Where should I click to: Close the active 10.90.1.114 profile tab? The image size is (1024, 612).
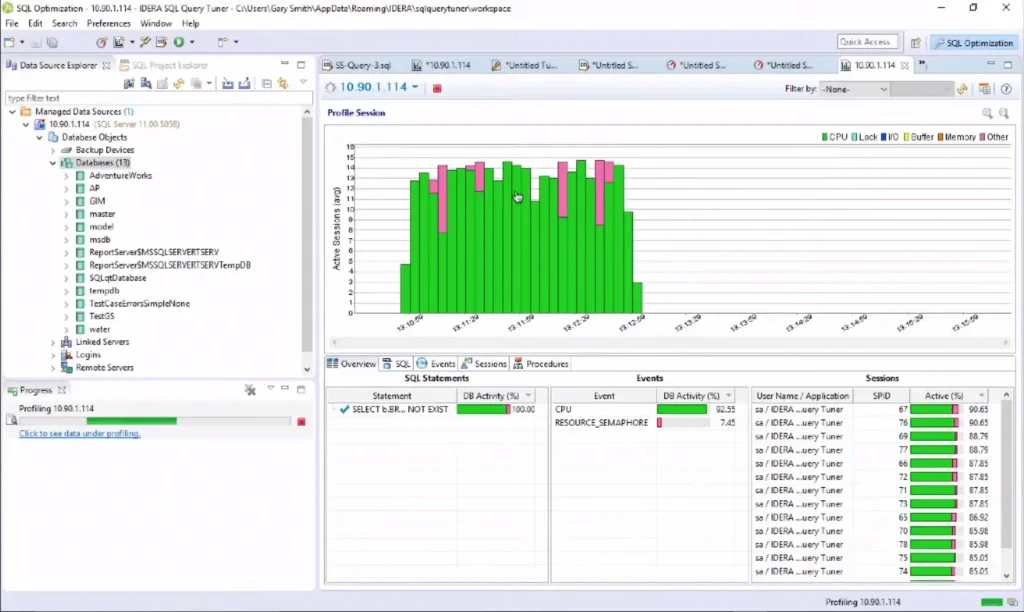coord(904,65)
